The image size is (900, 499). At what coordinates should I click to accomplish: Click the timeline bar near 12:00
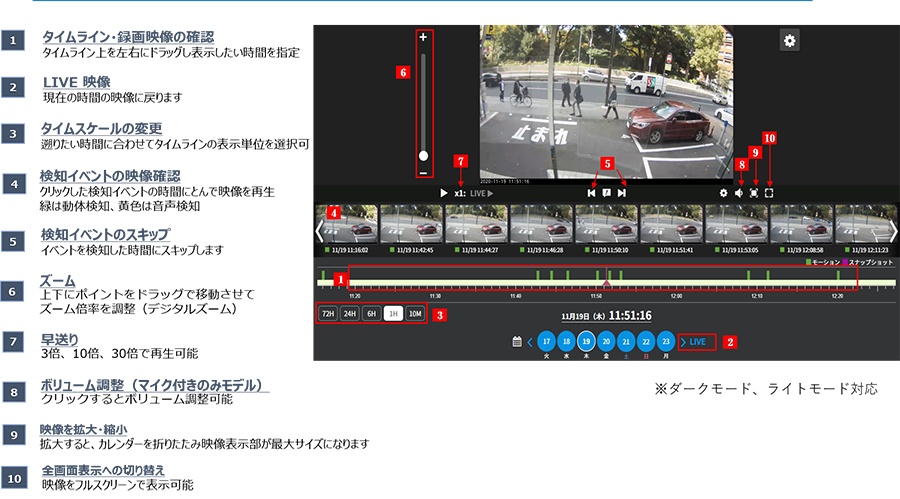coord(676,283)
